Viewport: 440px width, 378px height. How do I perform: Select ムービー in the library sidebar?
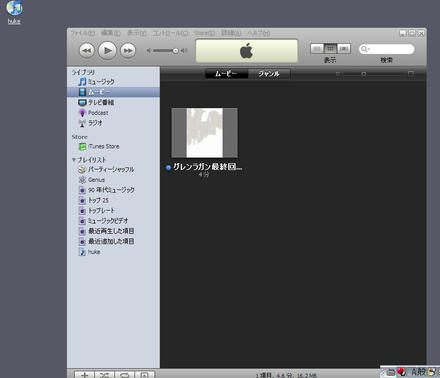(113, 92)
